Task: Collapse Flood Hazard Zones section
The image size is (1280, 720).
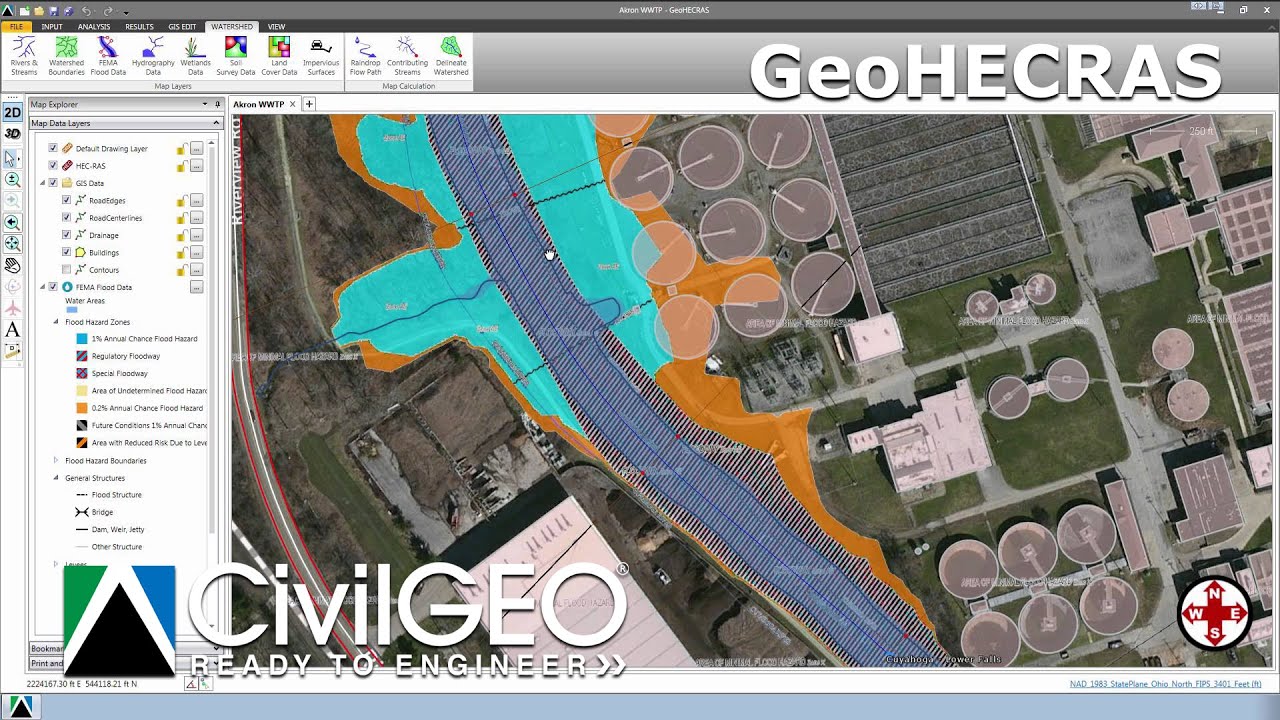Action: (56, 322)
